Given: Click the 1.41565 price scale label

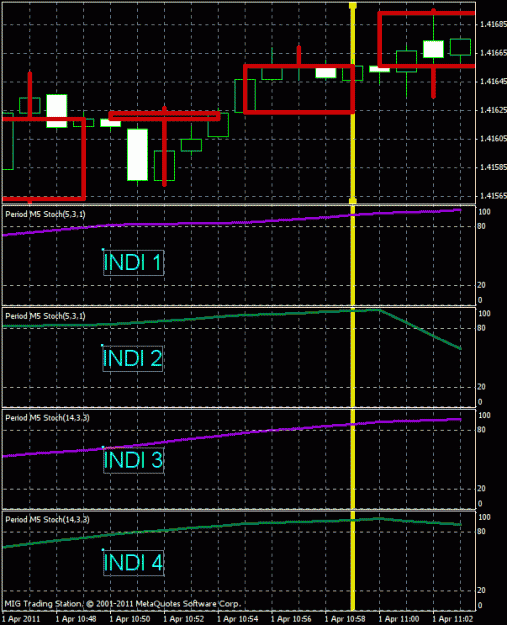Looking at the screenshot, I should [493, 195].
